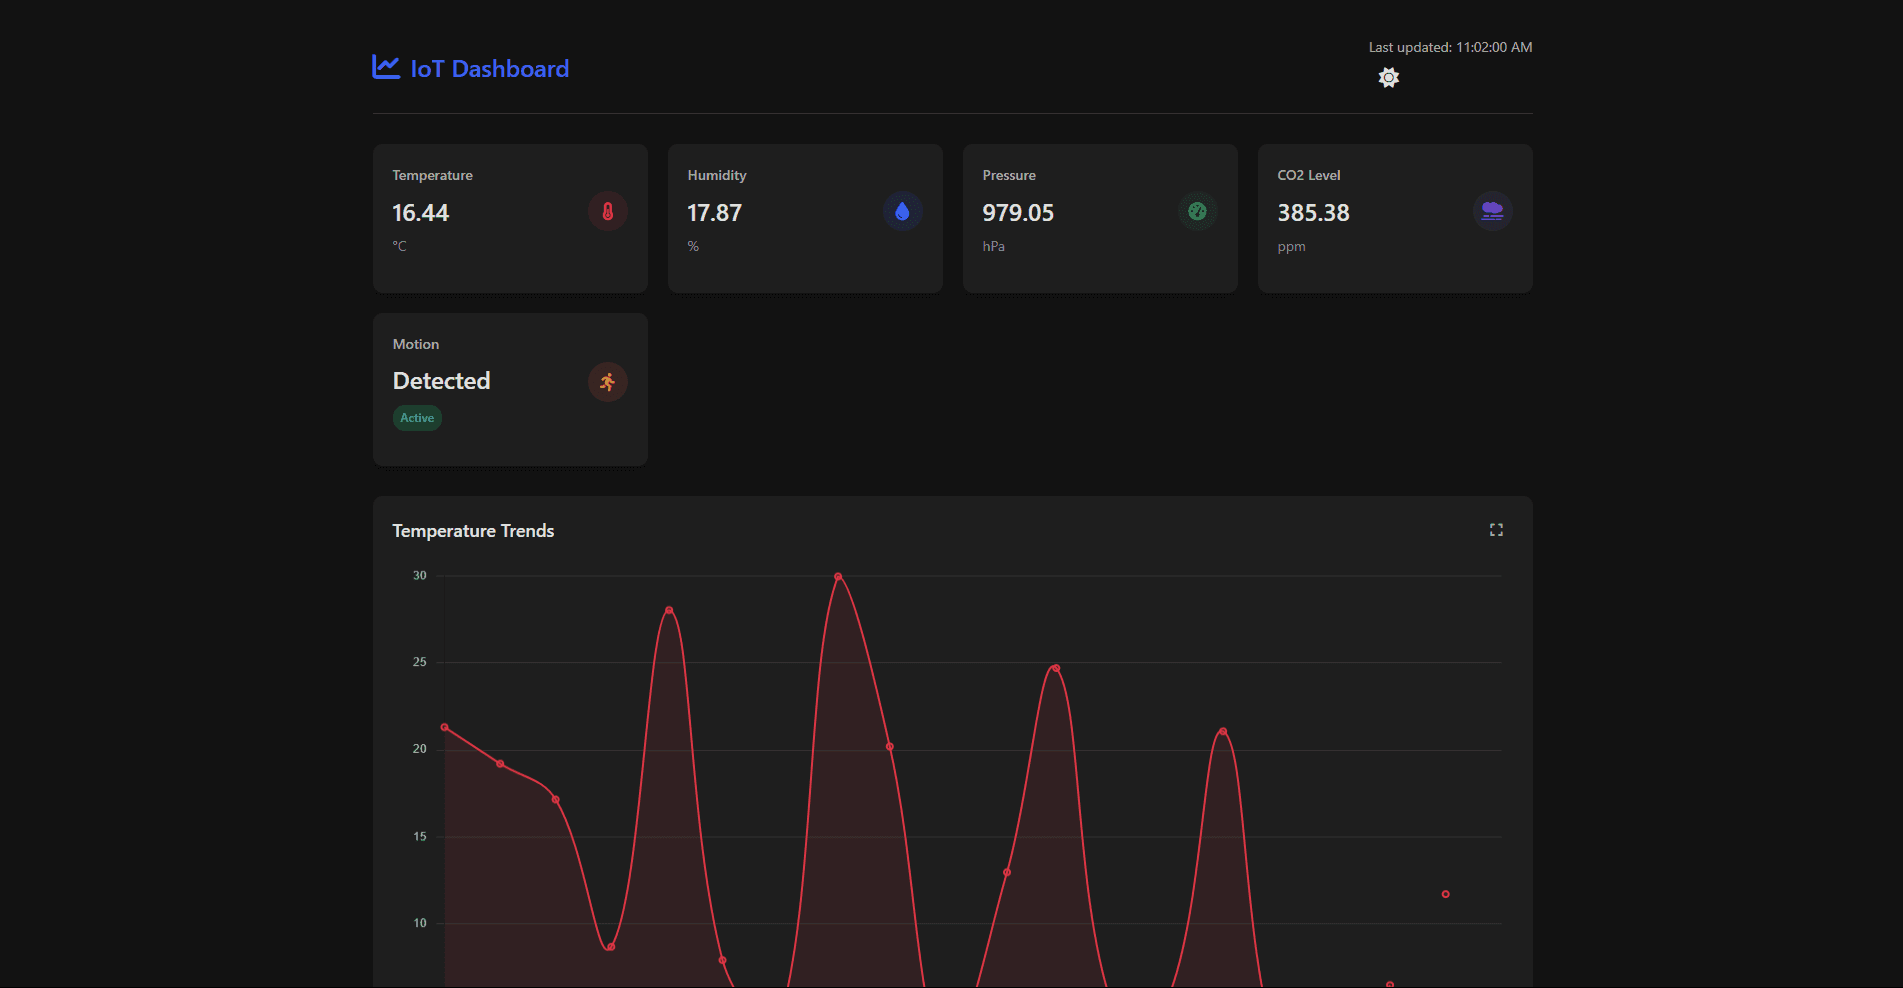This screenshot has width=1903, height=988.
Task: Click the Active status badge
Action: click(x=417, y=418)
